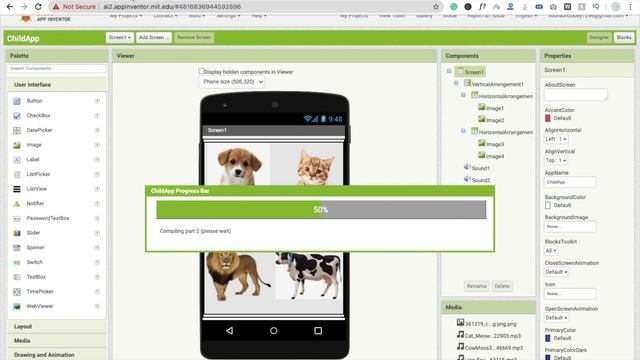Expand the Layout palette section

coord(57,327)
